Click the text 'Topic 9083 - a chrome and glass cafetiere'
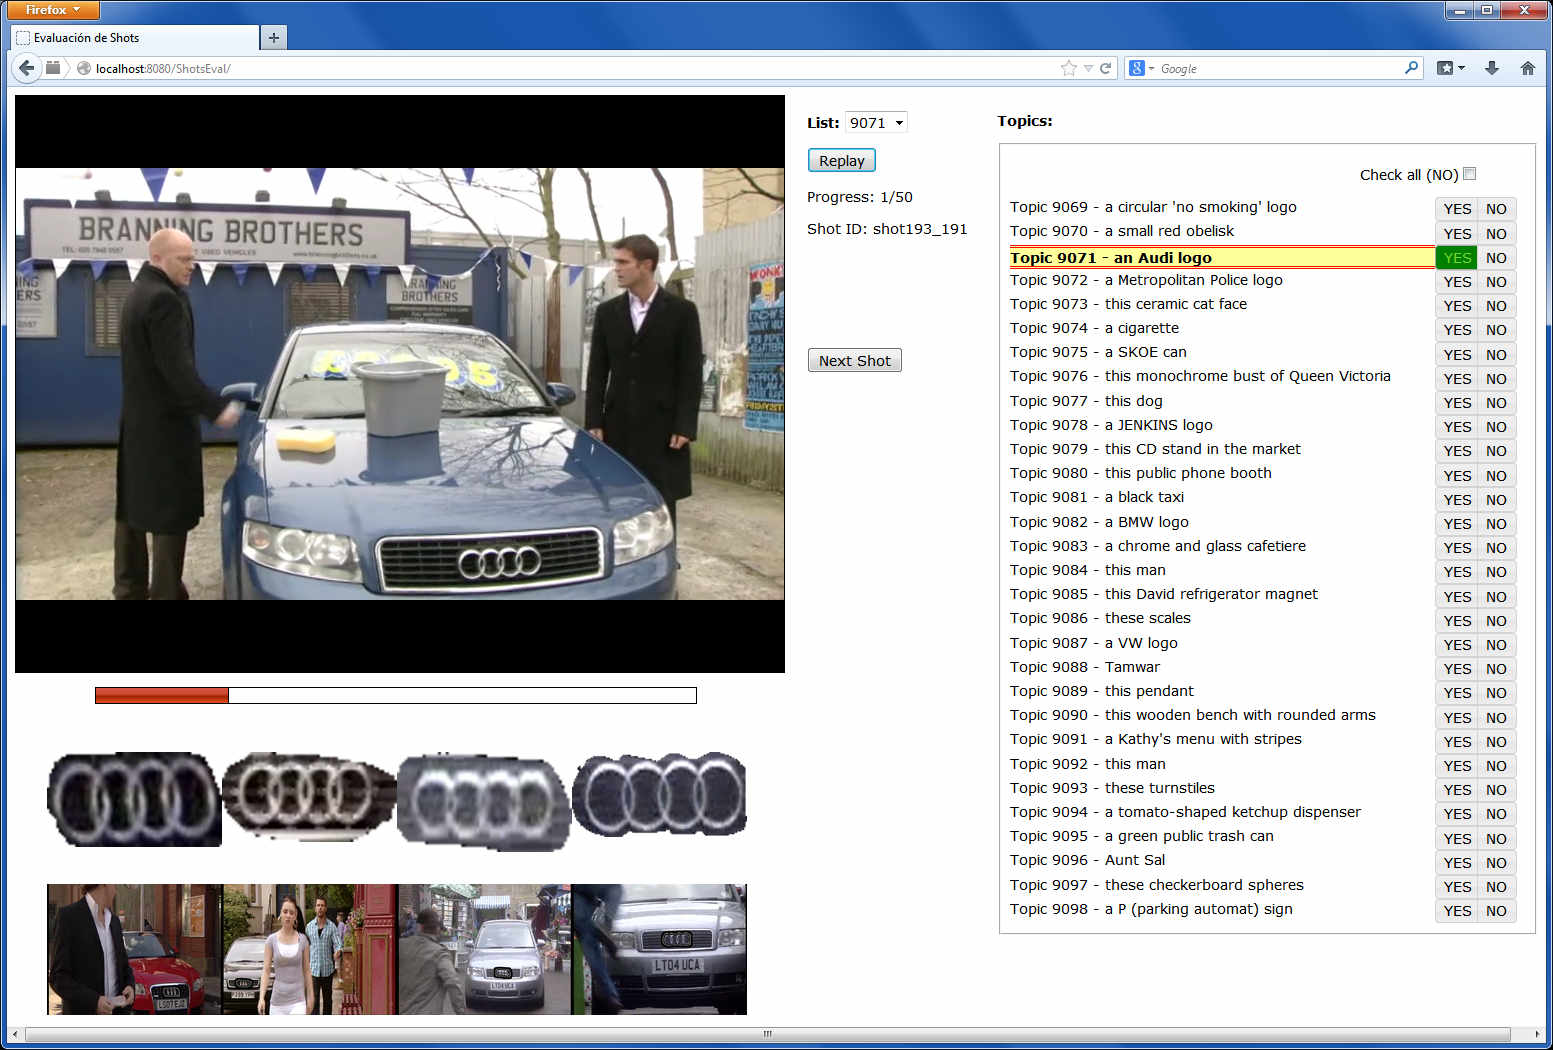The width and height of the screenshot is (1553, 1050). 1158,546
